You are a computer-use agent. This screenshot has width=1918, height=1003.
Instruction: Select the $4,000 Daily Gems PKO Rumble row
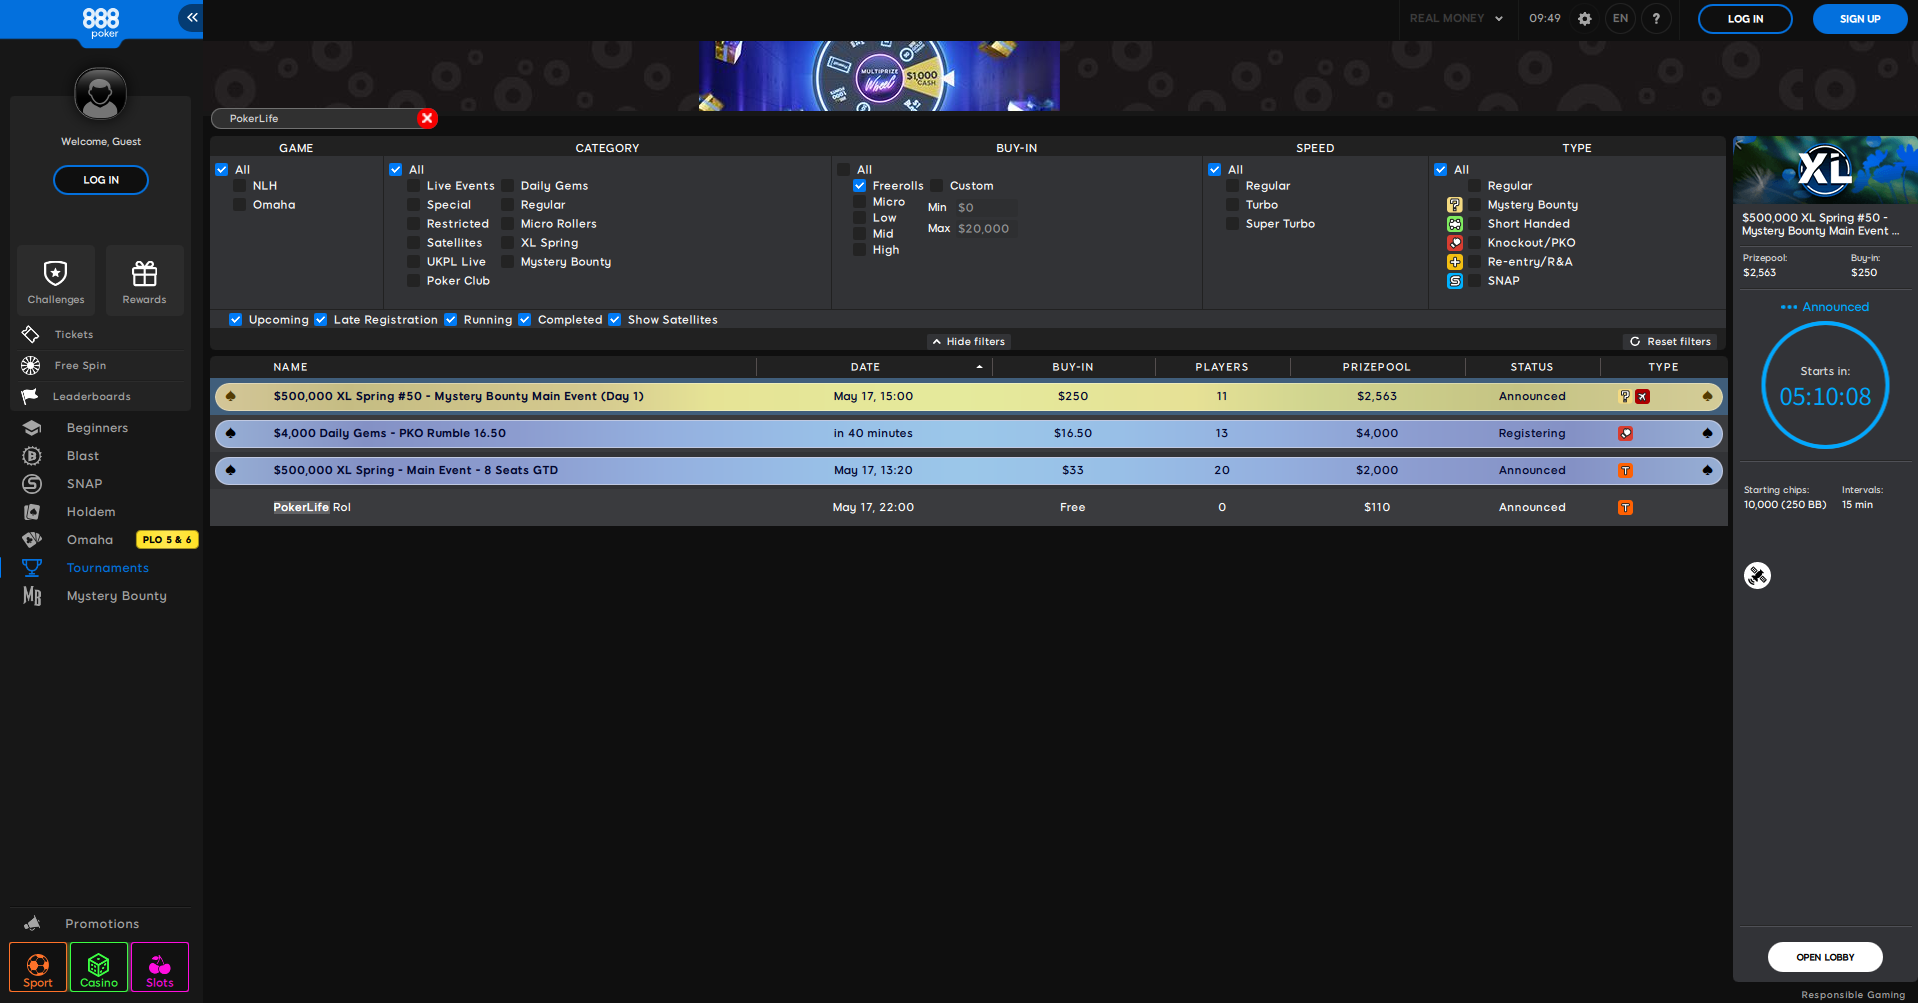click(x=968, y=433)
